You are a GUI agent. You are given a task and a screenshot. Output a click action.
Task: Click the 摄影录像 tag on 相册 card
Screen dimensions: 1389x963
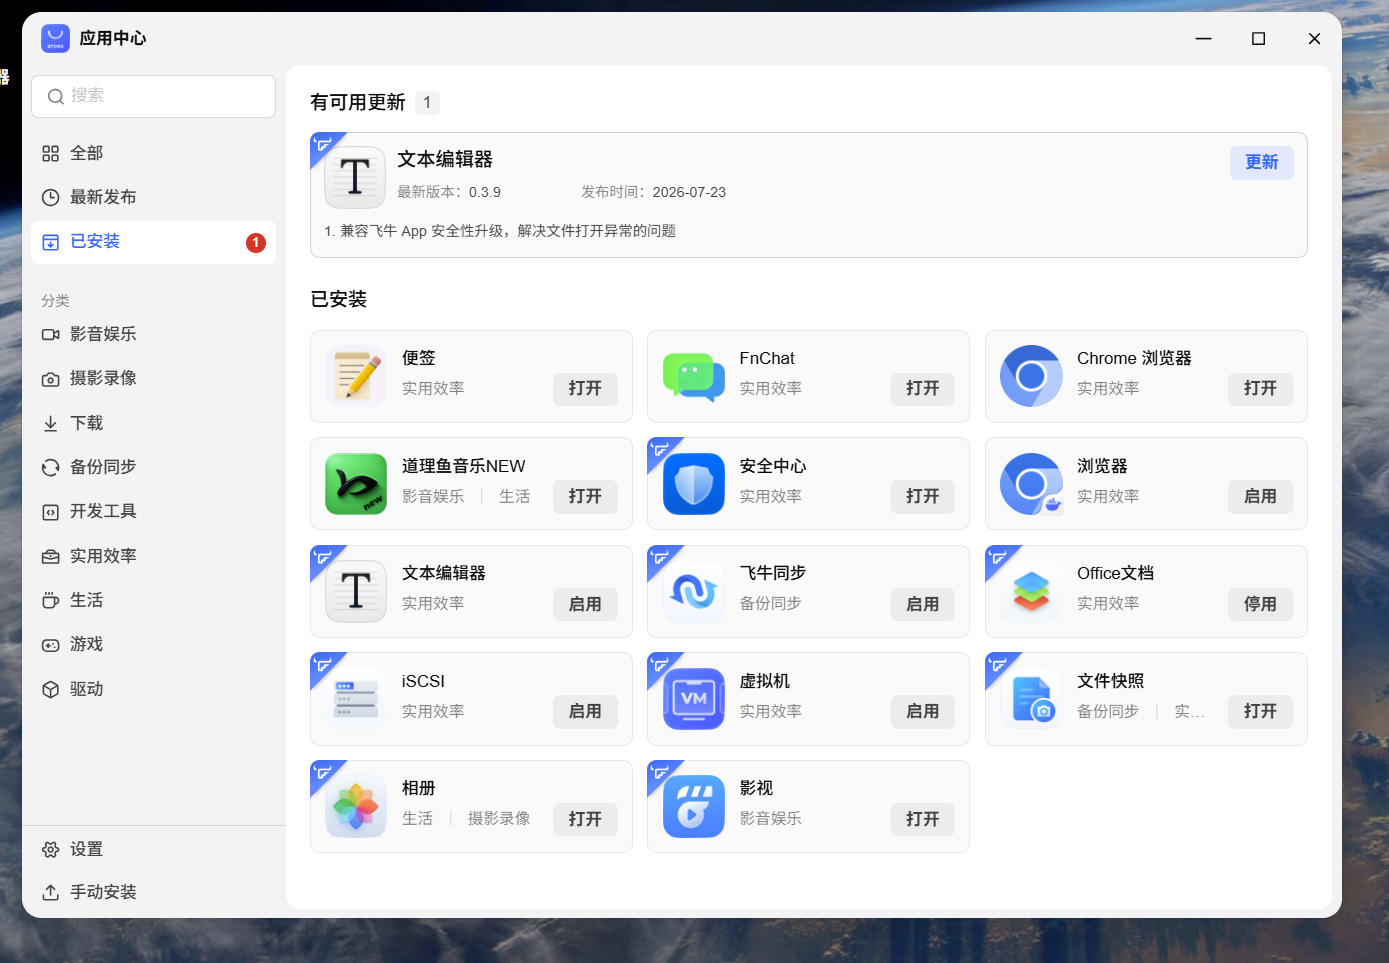(x=499, y=819)
